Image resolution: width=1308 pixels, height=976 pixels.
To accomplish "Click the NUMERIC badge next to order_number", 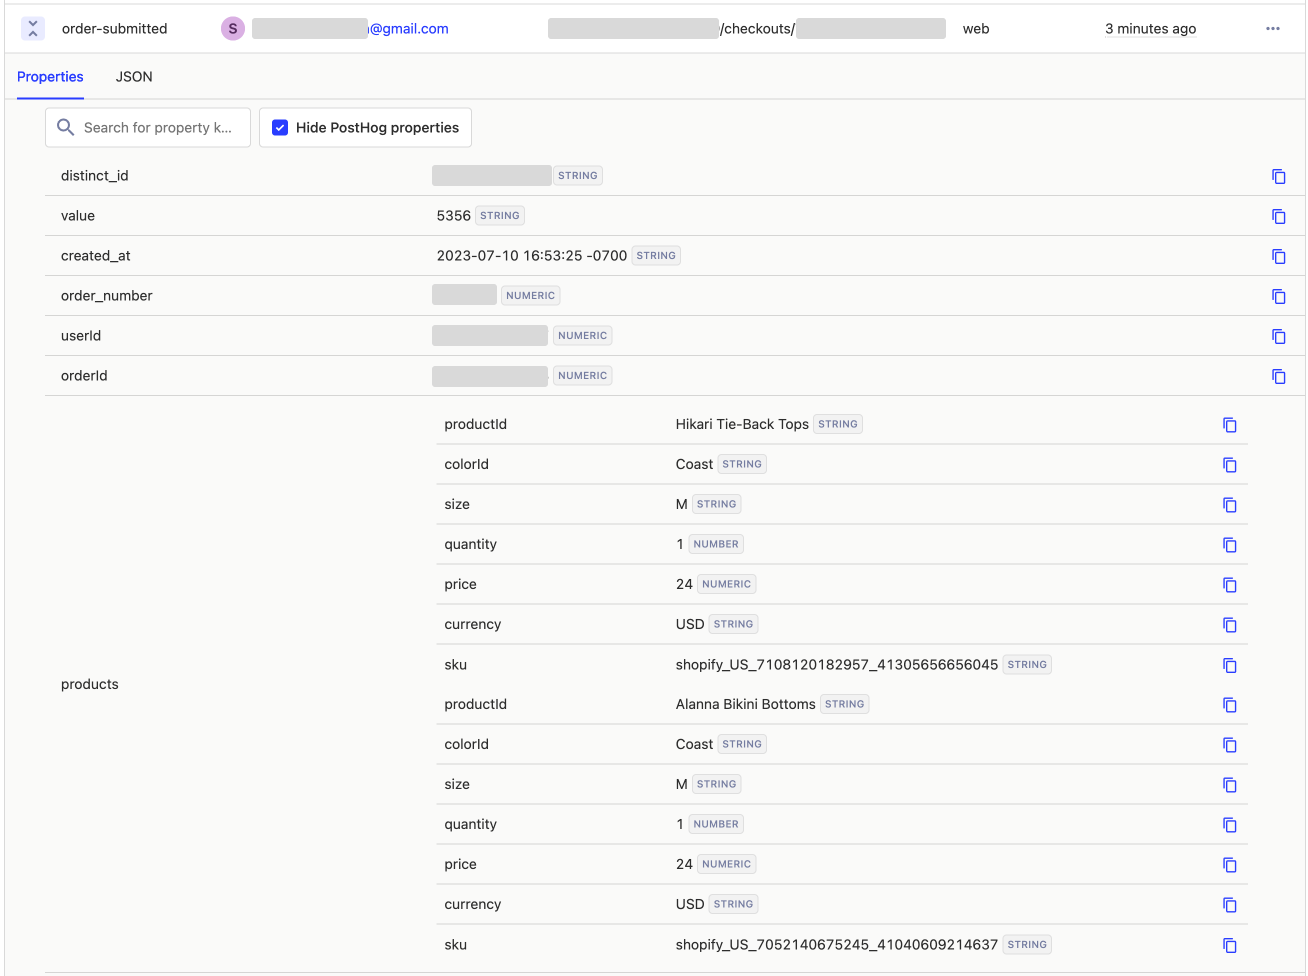I will [530, 294].
